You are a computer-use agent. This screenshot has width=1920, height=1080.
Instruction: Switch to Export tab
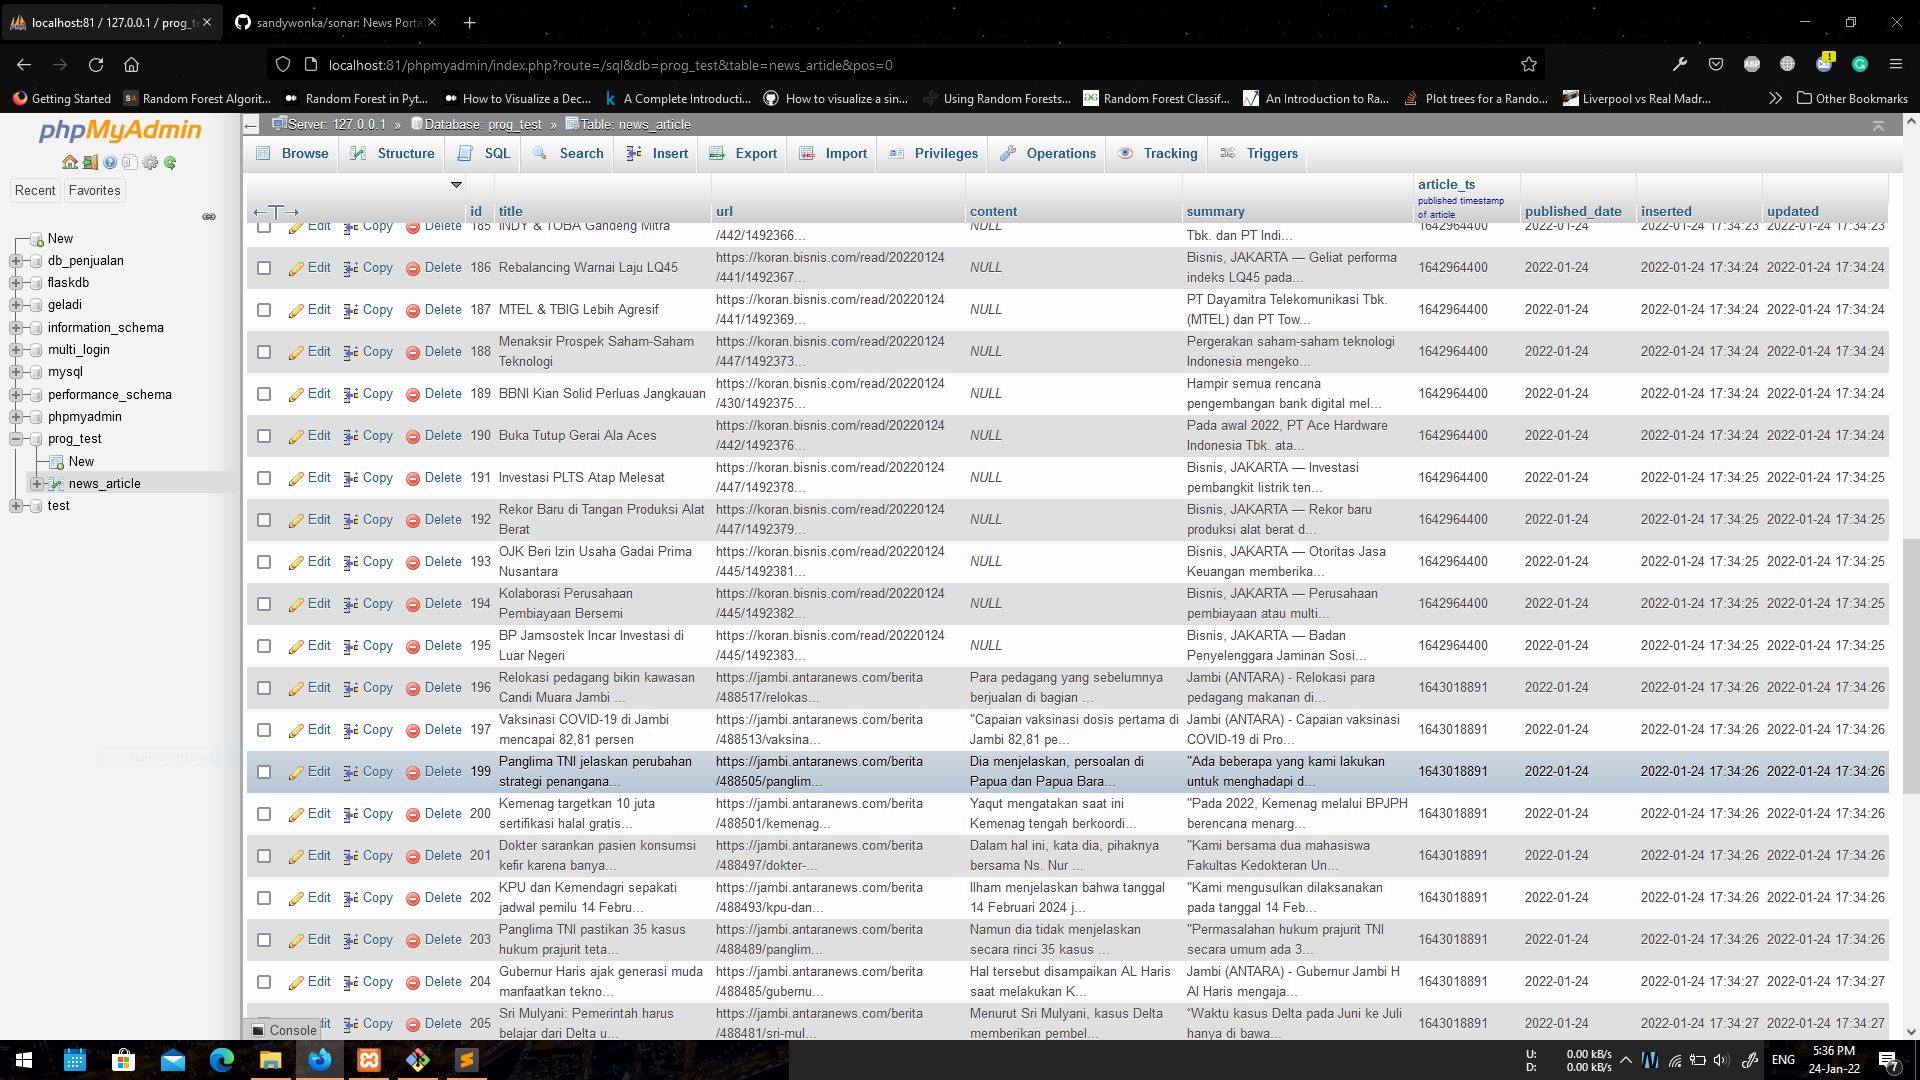pos(743,154)
